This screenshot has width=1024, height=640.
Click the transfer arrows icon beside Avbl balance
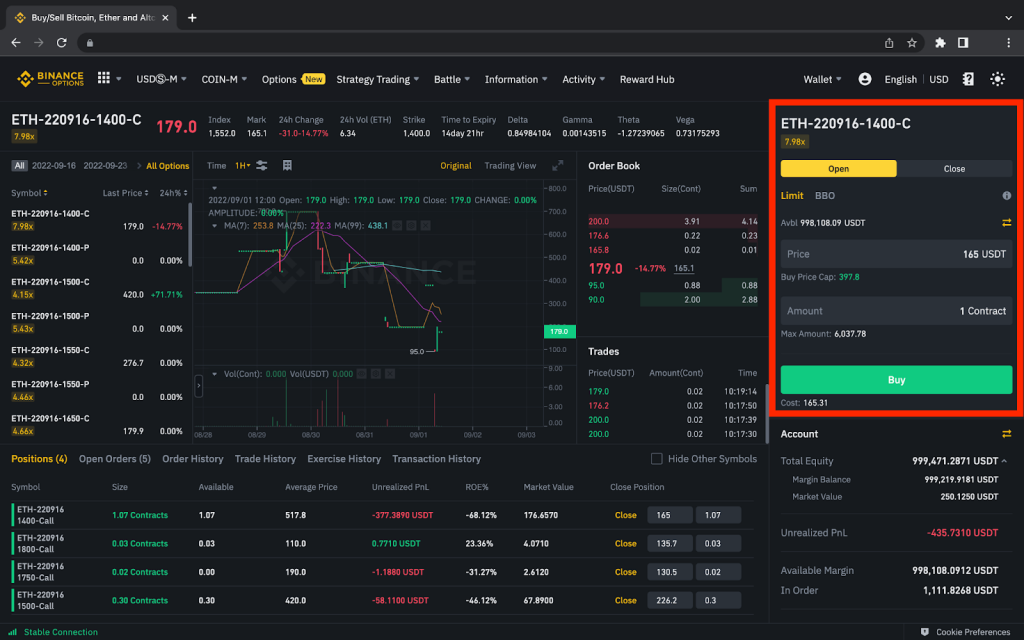[1008, 222]
